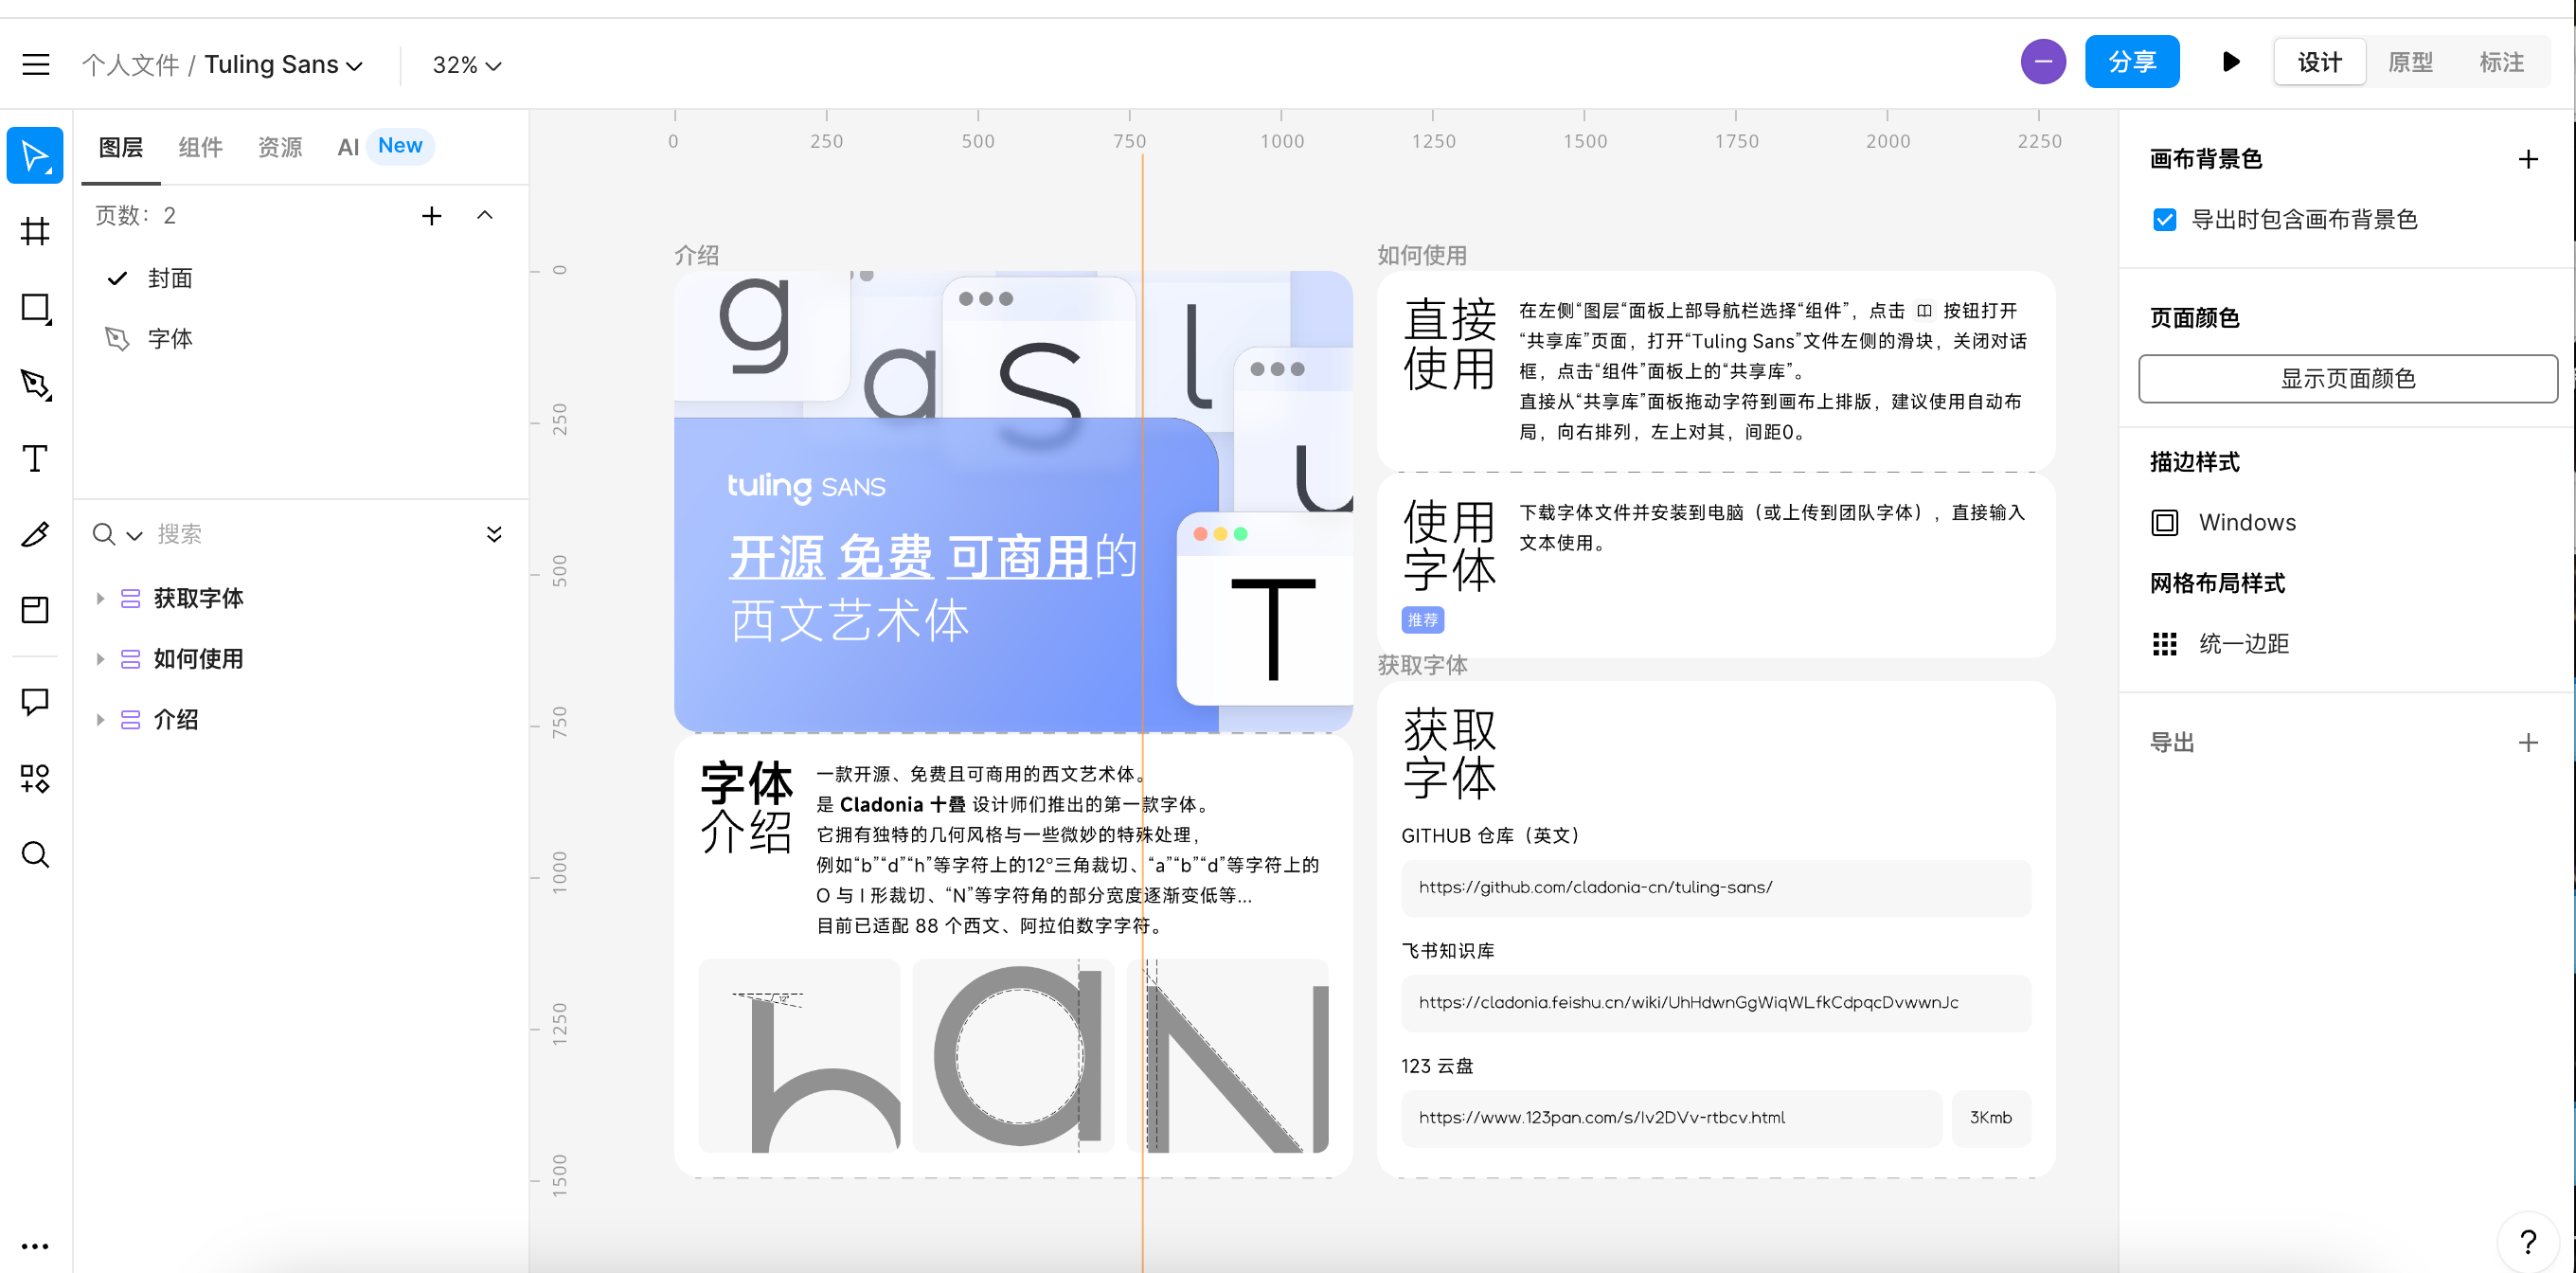2576x1273 pixels.
Task: Click the 页数: 2 label
Action: [136, 216]
